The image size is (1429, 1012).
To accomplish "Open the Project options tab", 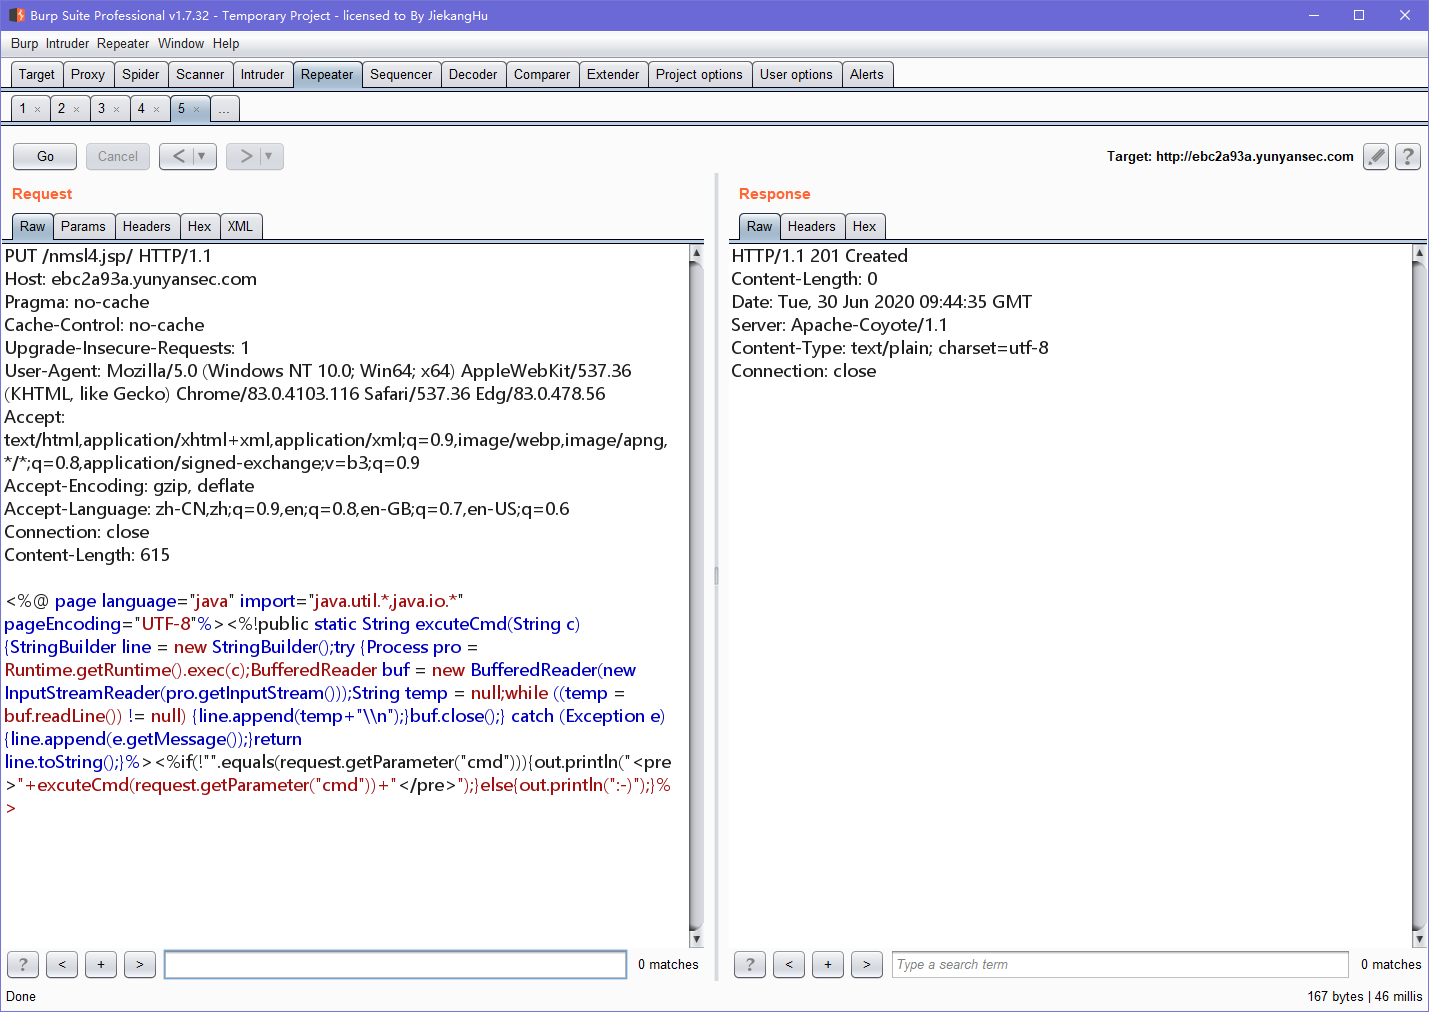I will click(x=699, y=74).
